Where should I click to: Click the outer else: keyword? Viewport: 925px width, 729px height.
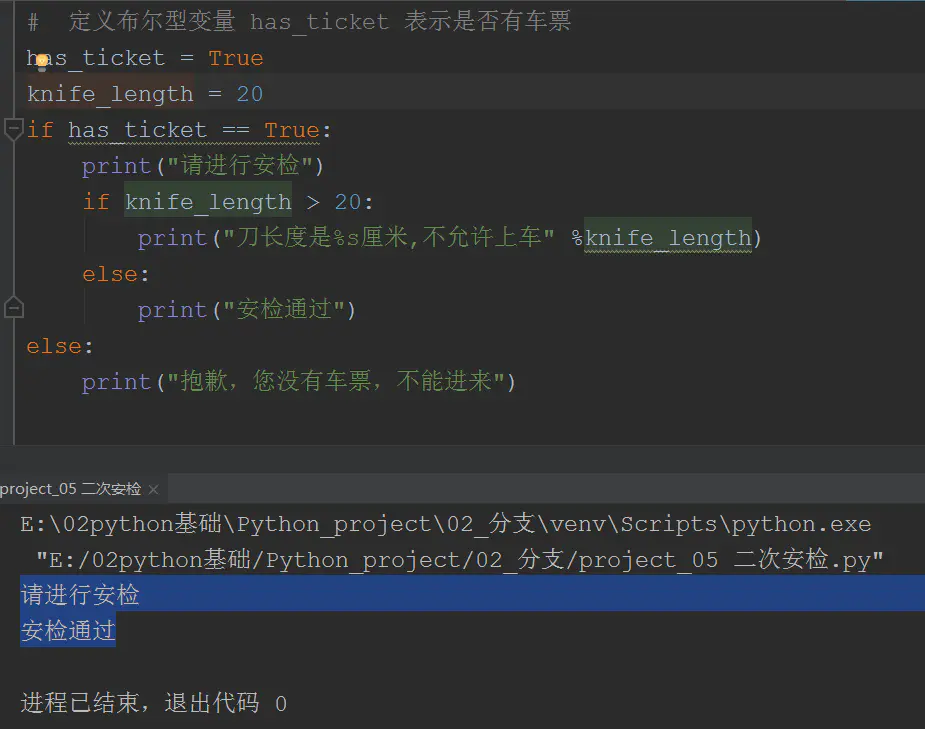(60, 346)
